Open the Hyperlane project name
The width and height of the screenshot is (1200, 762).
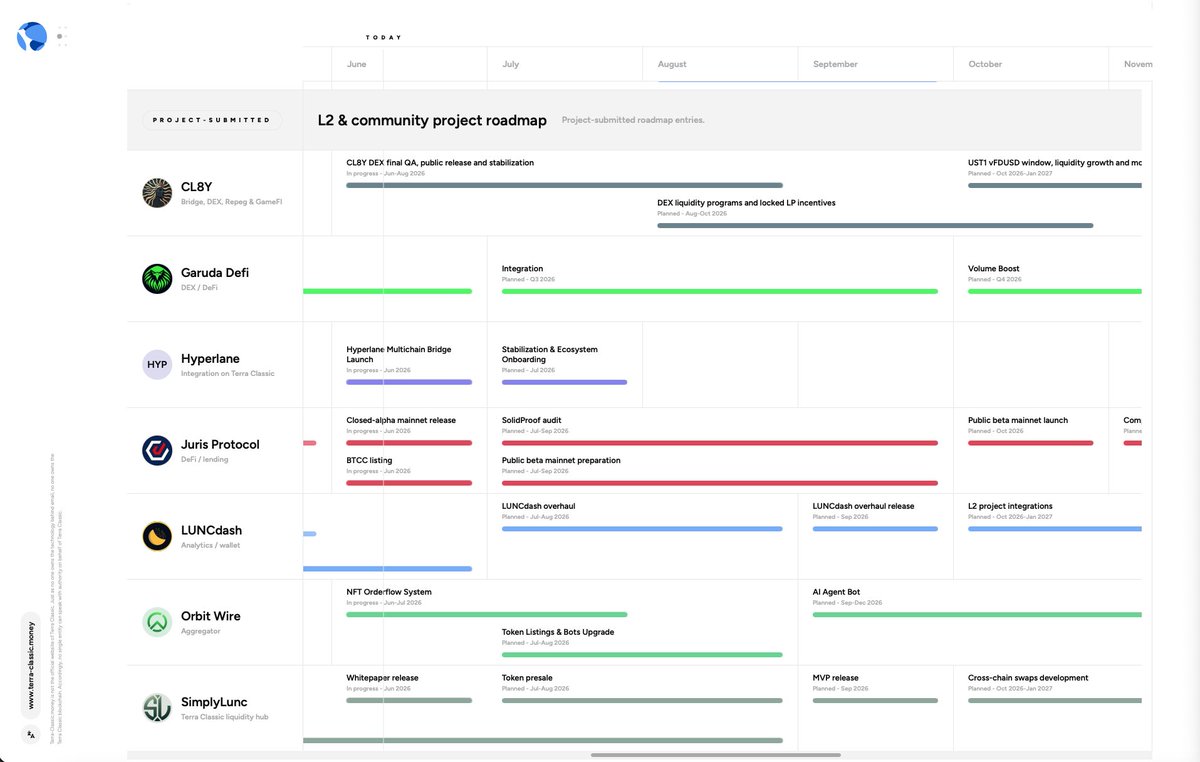pos(210,358)
